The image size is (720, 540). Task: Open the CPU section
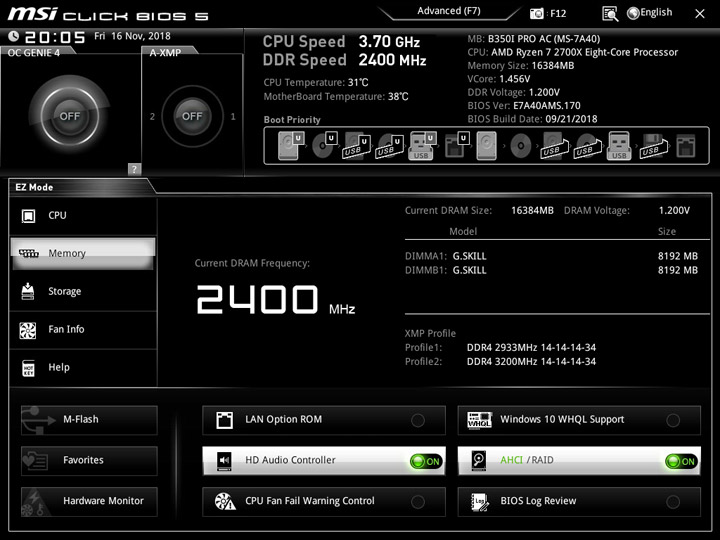83,215
